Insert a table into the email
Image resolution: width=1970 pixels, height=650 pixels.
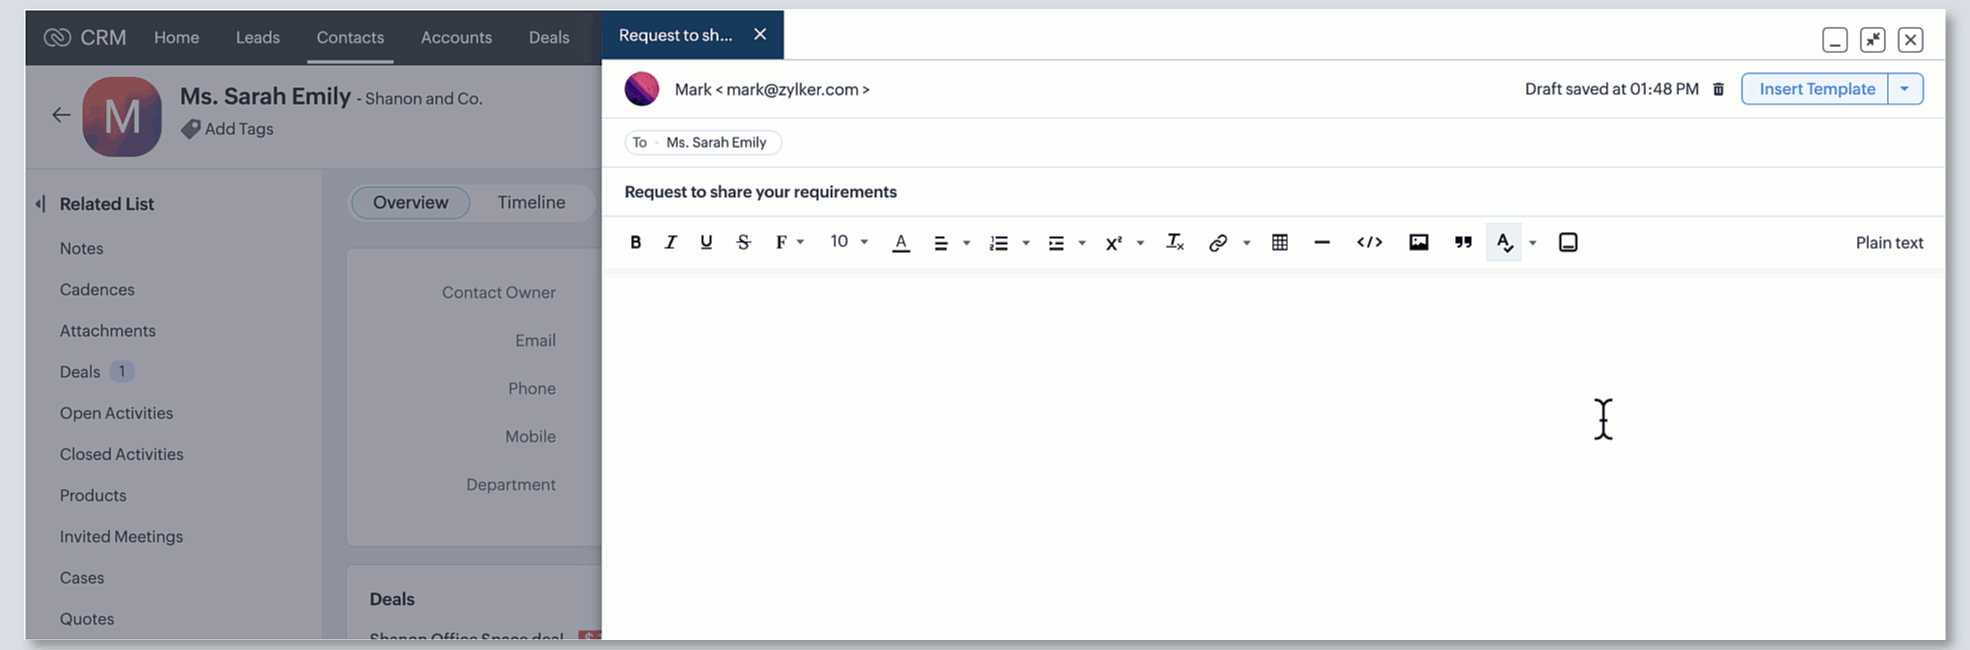click(x=1279, y=242)
